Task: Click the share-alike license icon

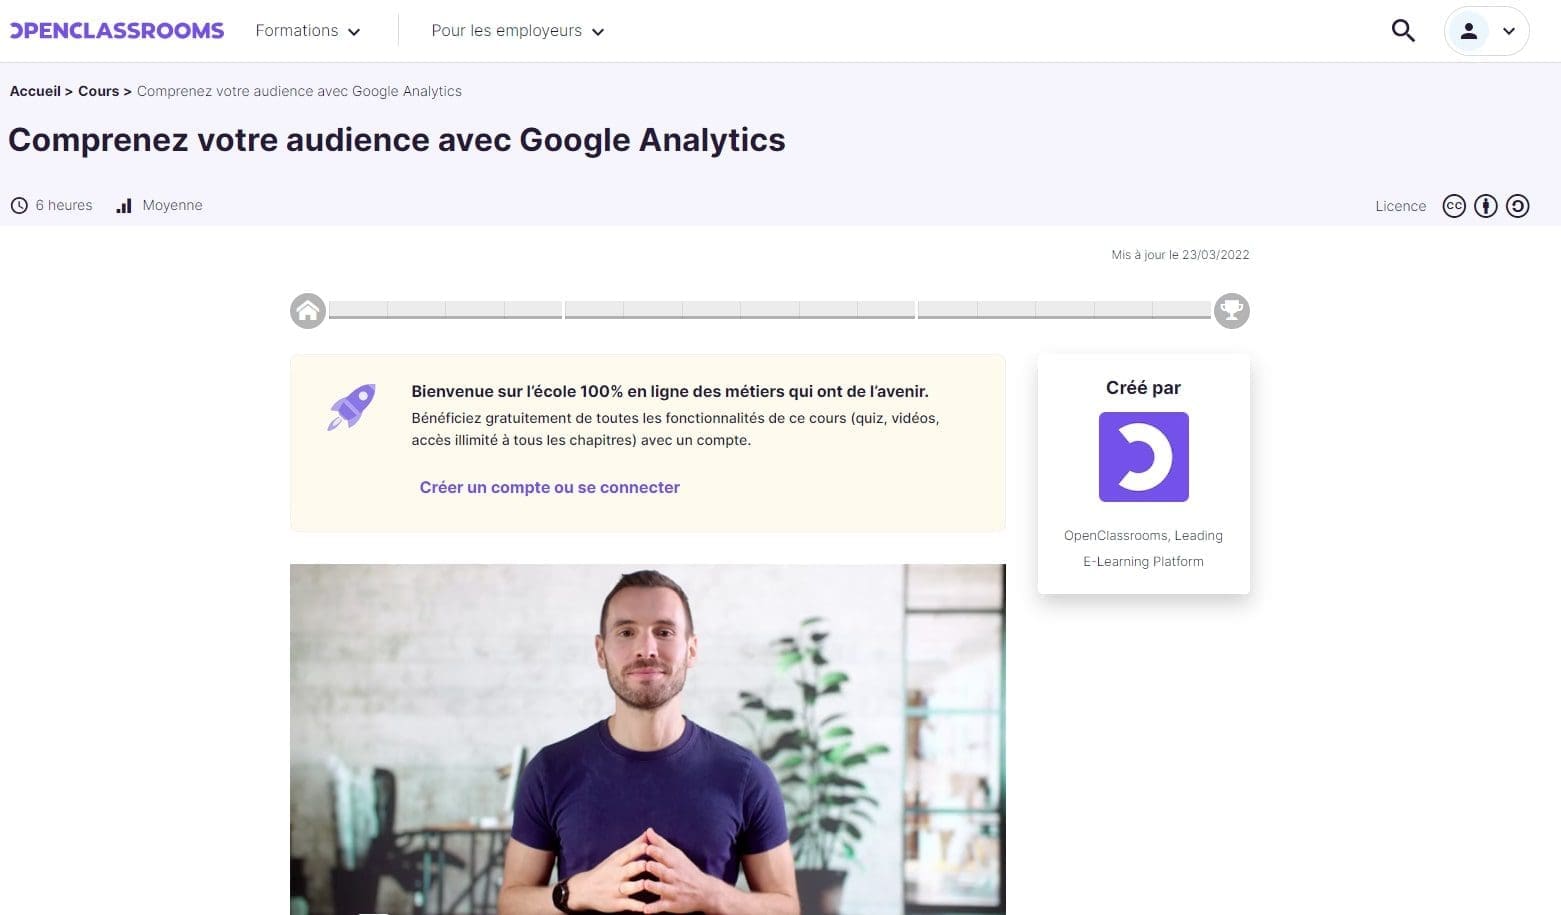Action: pyautogui.click(x=1518, y=206)
